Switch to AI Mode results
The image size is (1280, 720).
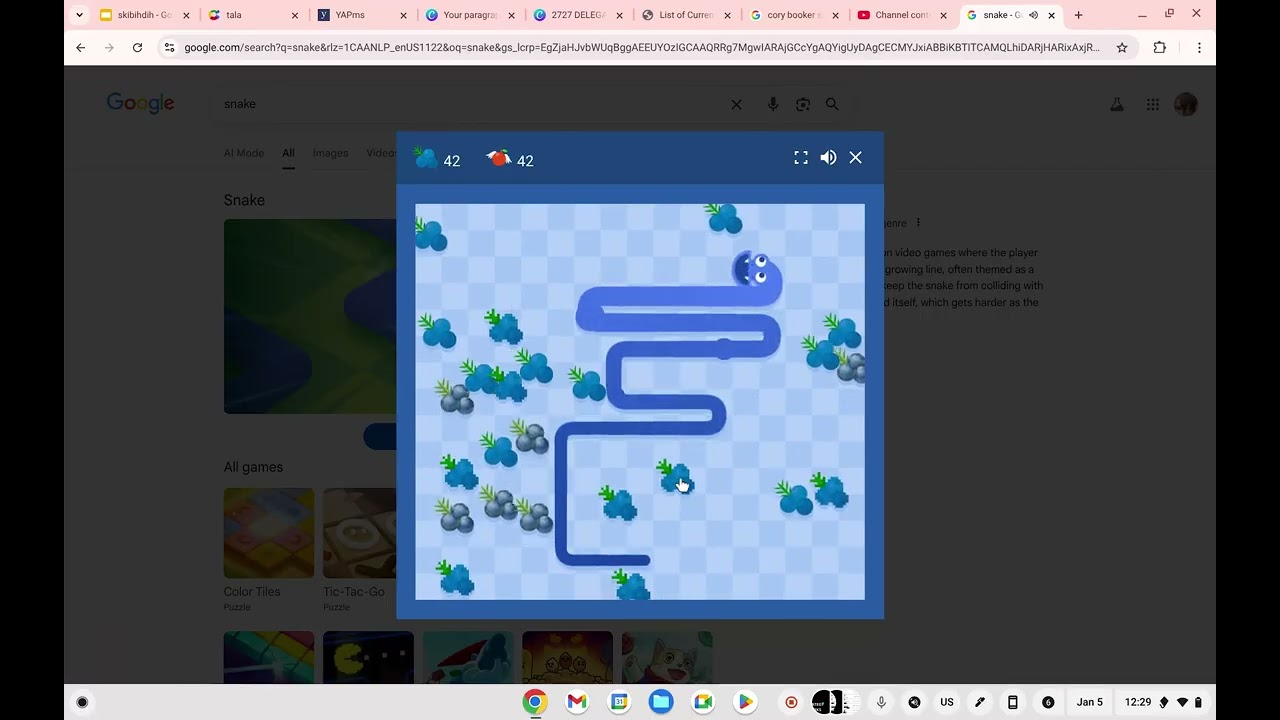pos(244,153)
